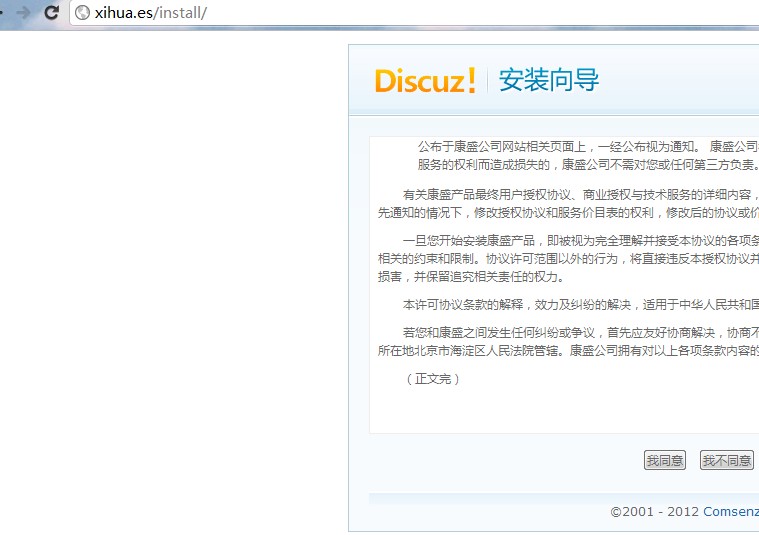The width and height of the screenshot is (759, 535).
Task: Click line starting 本许可协议条款的解释
Action: tap(580, 305)
